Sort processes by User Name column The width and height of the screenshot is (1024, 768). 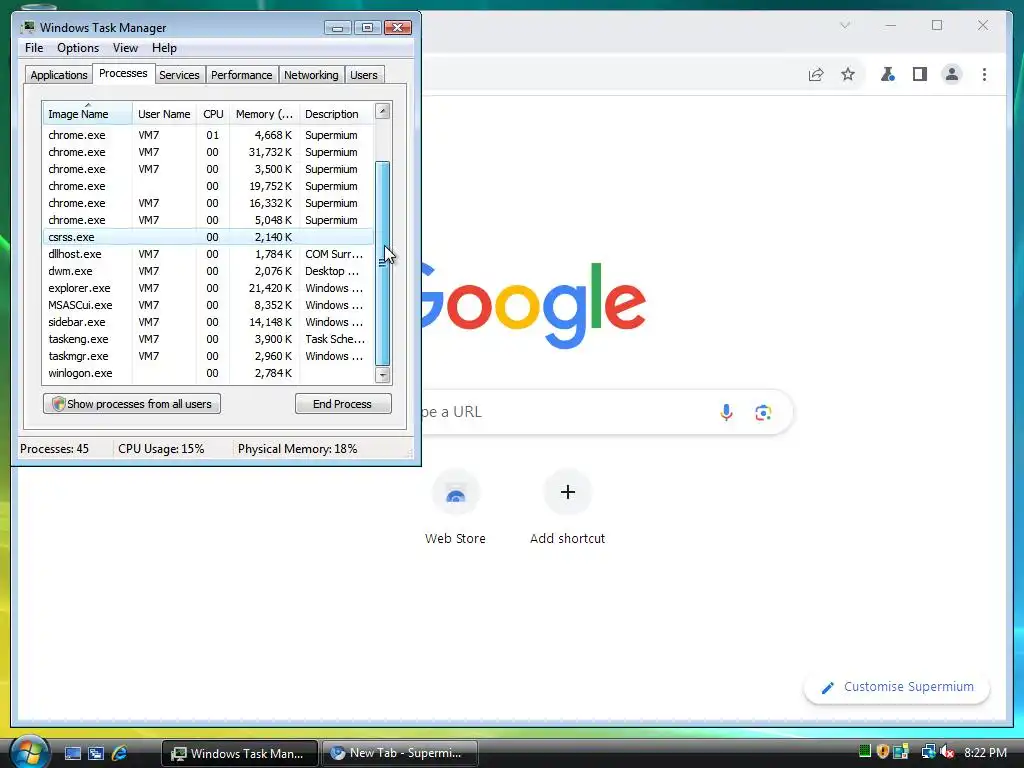pyautogui.click(x=164, y=114)
